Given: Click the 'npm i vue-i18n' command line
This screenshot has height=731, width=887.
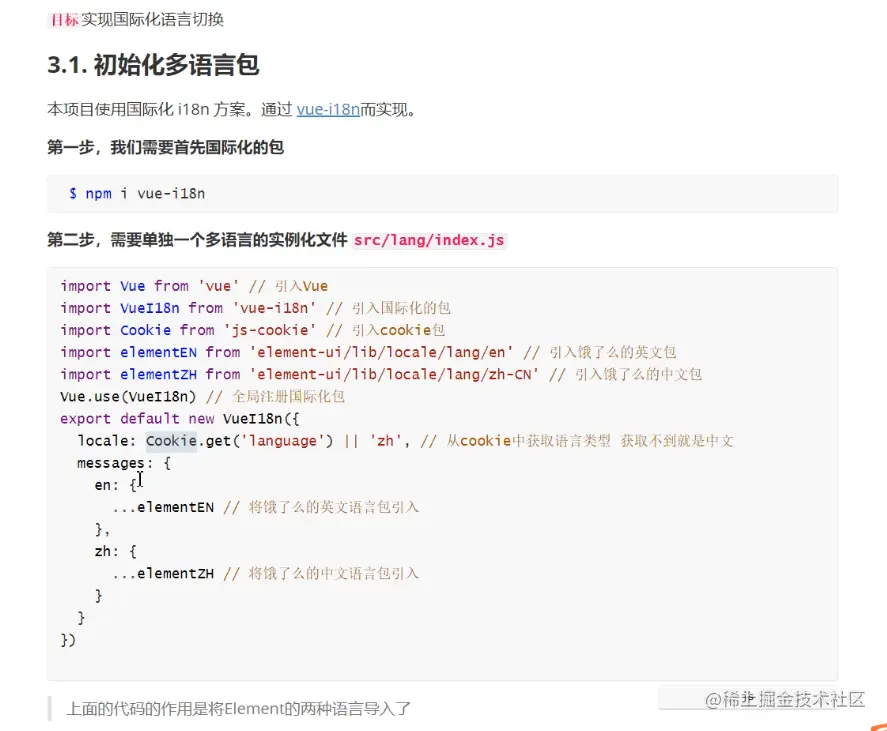Looking at the screenshot, I should (136, 194).
